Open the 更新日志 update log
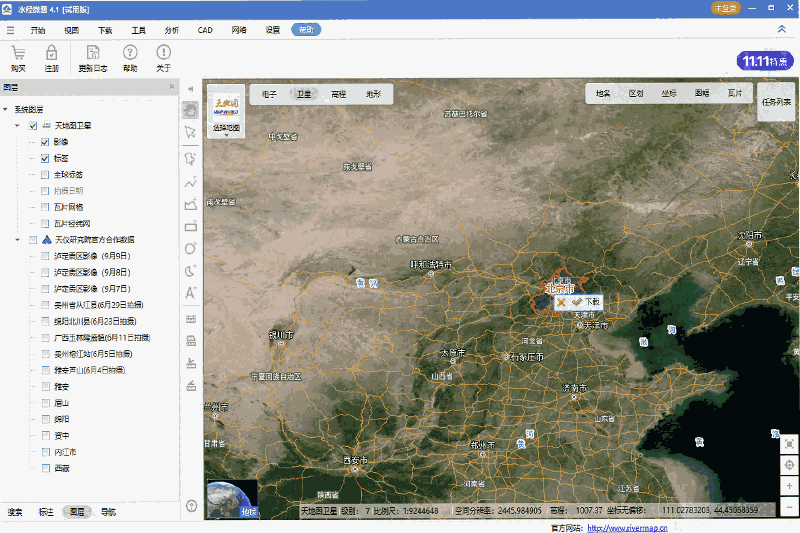The image size is (800, 533). [x=92, y=53]
